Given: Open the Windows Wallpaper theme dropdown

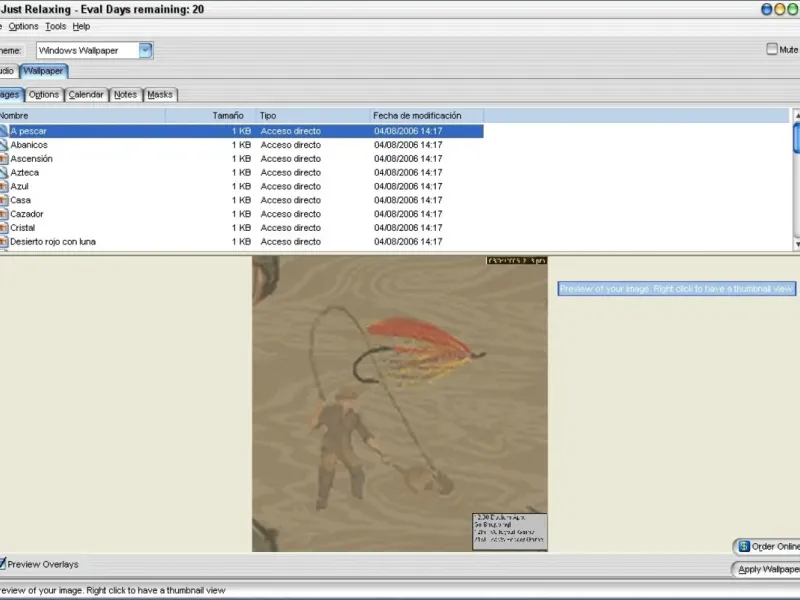Looking at the screenshot, I should point(145,50).
